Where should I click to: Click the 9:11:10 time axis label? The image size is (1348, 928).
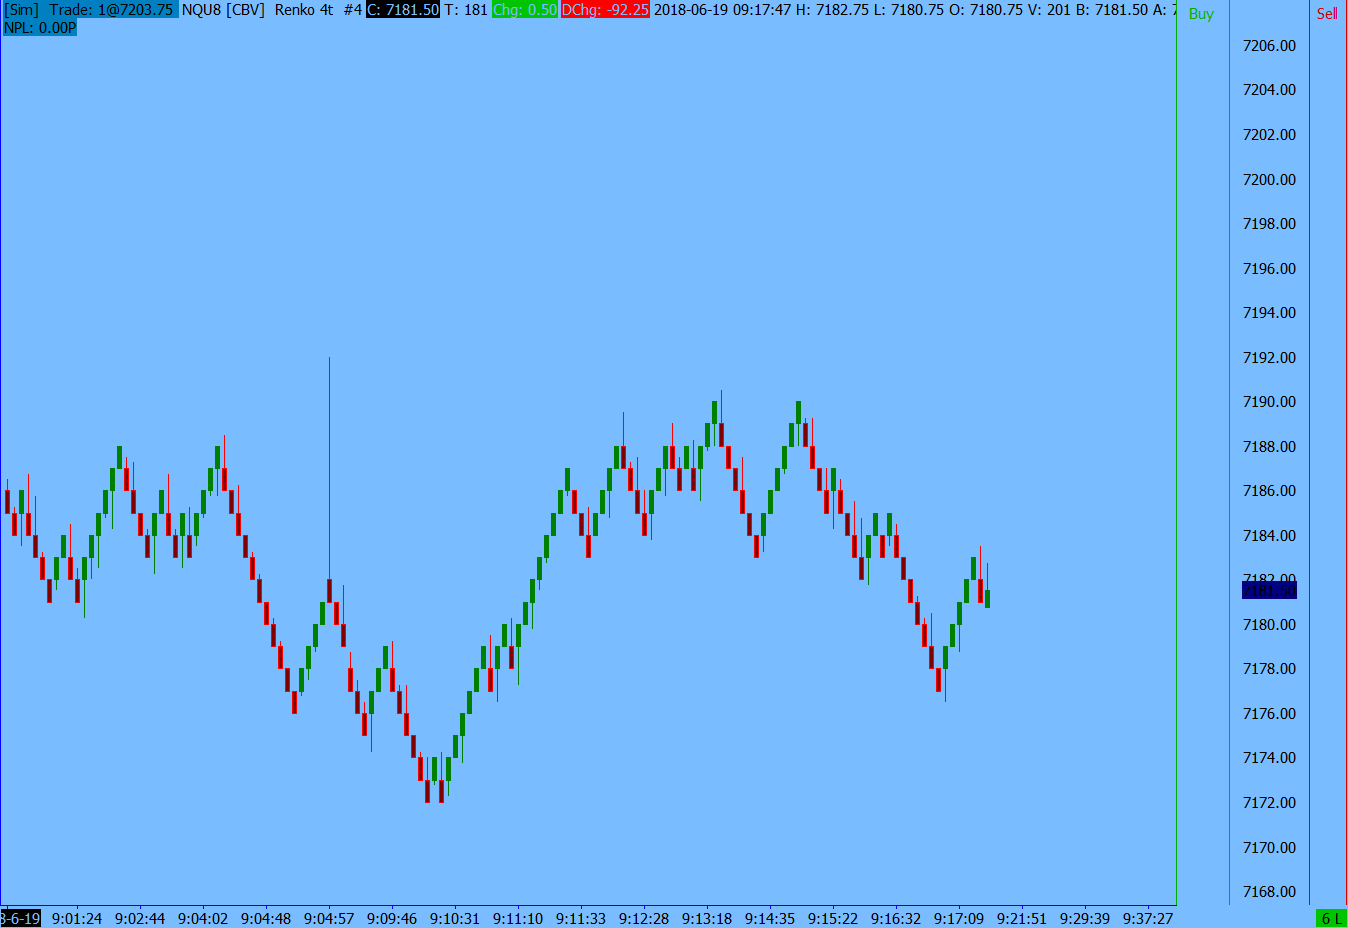[518, 918]
